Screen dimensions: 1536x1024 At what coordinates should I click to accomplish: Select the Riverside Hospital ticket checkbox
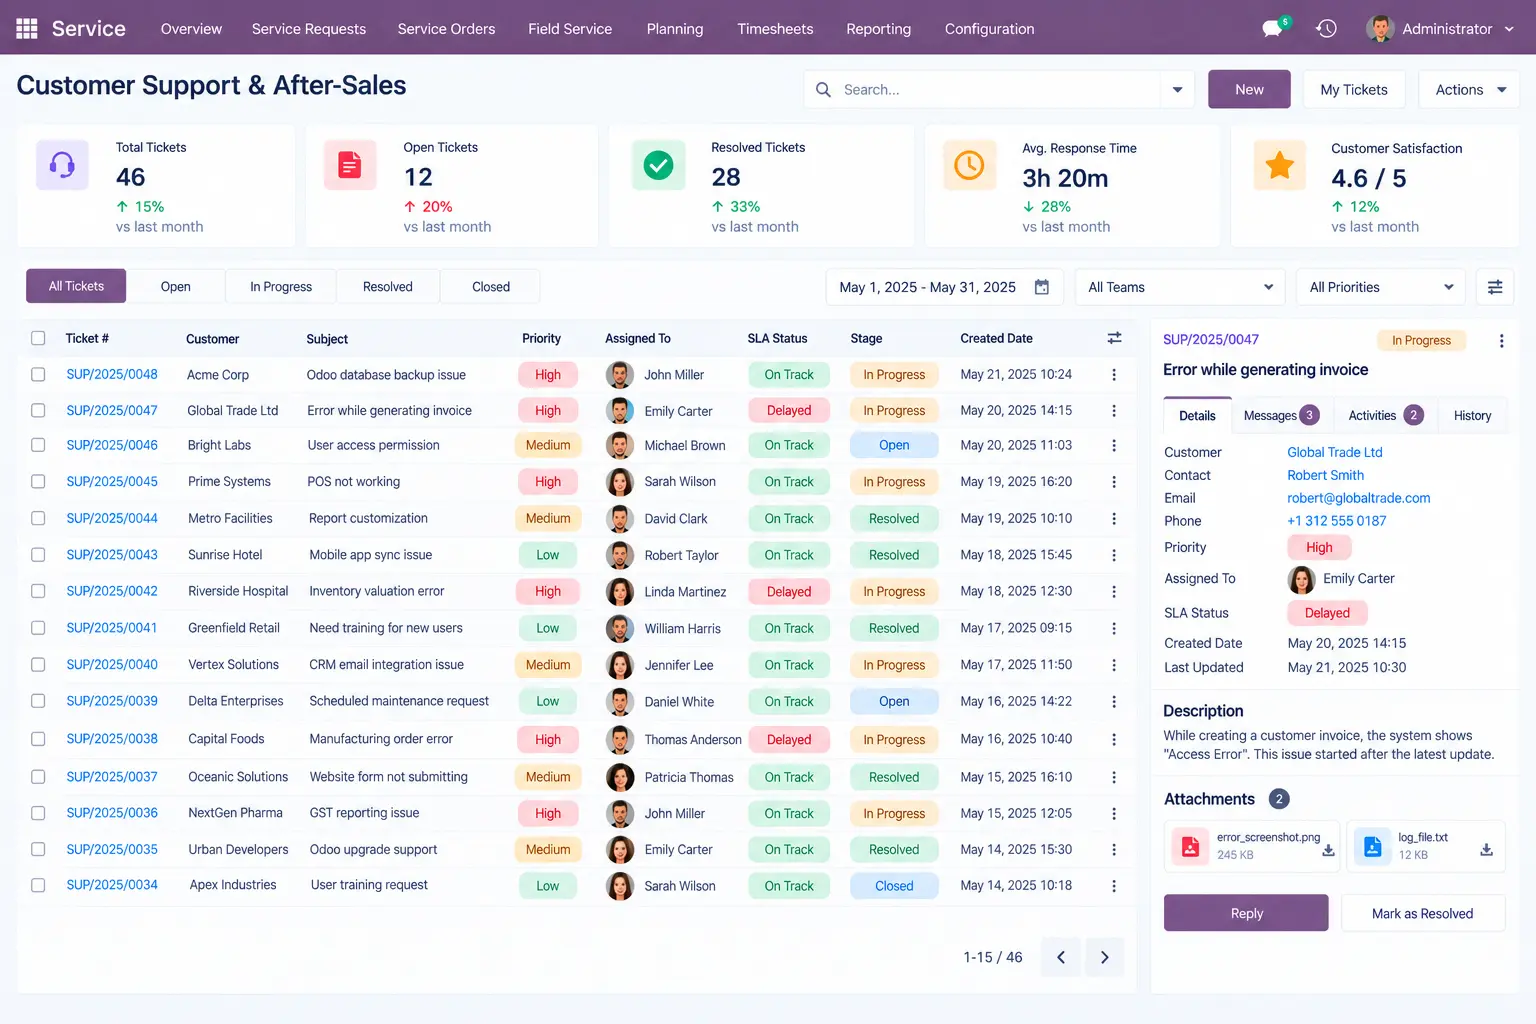point(38,591)
